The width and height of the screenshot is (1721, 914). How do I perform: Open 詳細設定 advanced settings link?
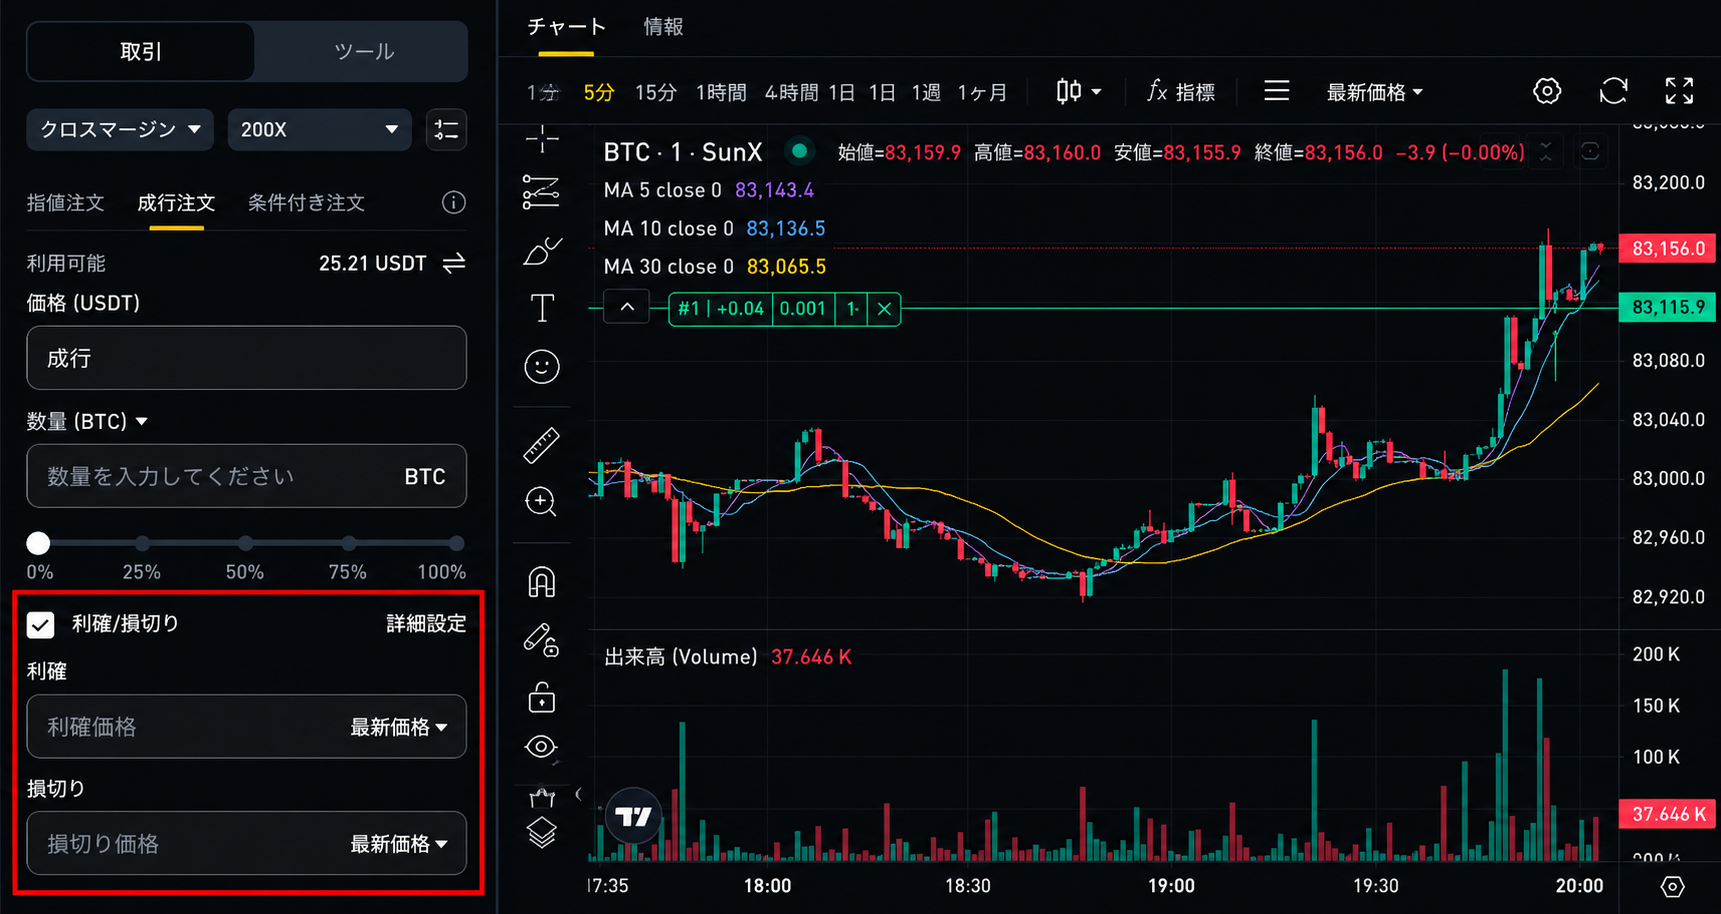[x=426, y=624]
